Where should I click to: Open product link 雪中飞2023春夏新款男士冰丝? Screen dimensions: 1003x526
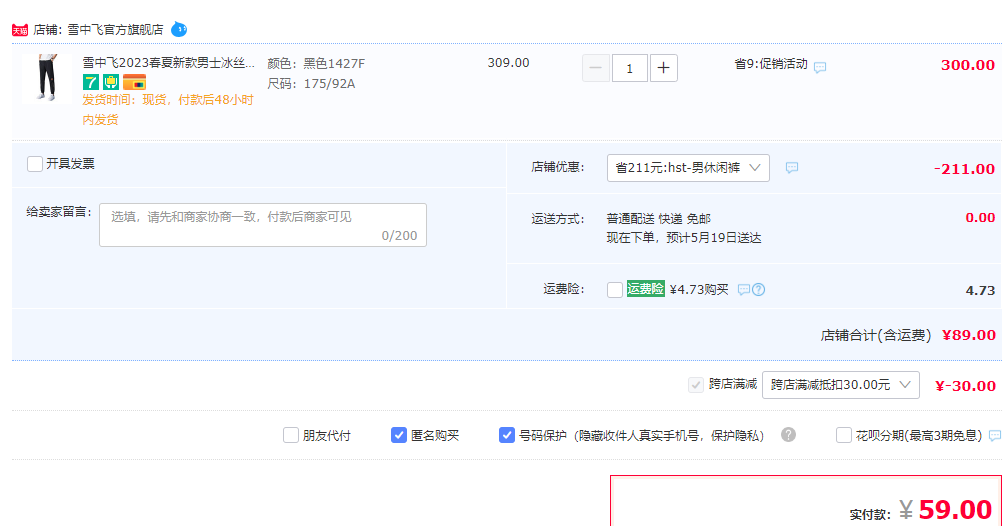[x=169, y=63]
